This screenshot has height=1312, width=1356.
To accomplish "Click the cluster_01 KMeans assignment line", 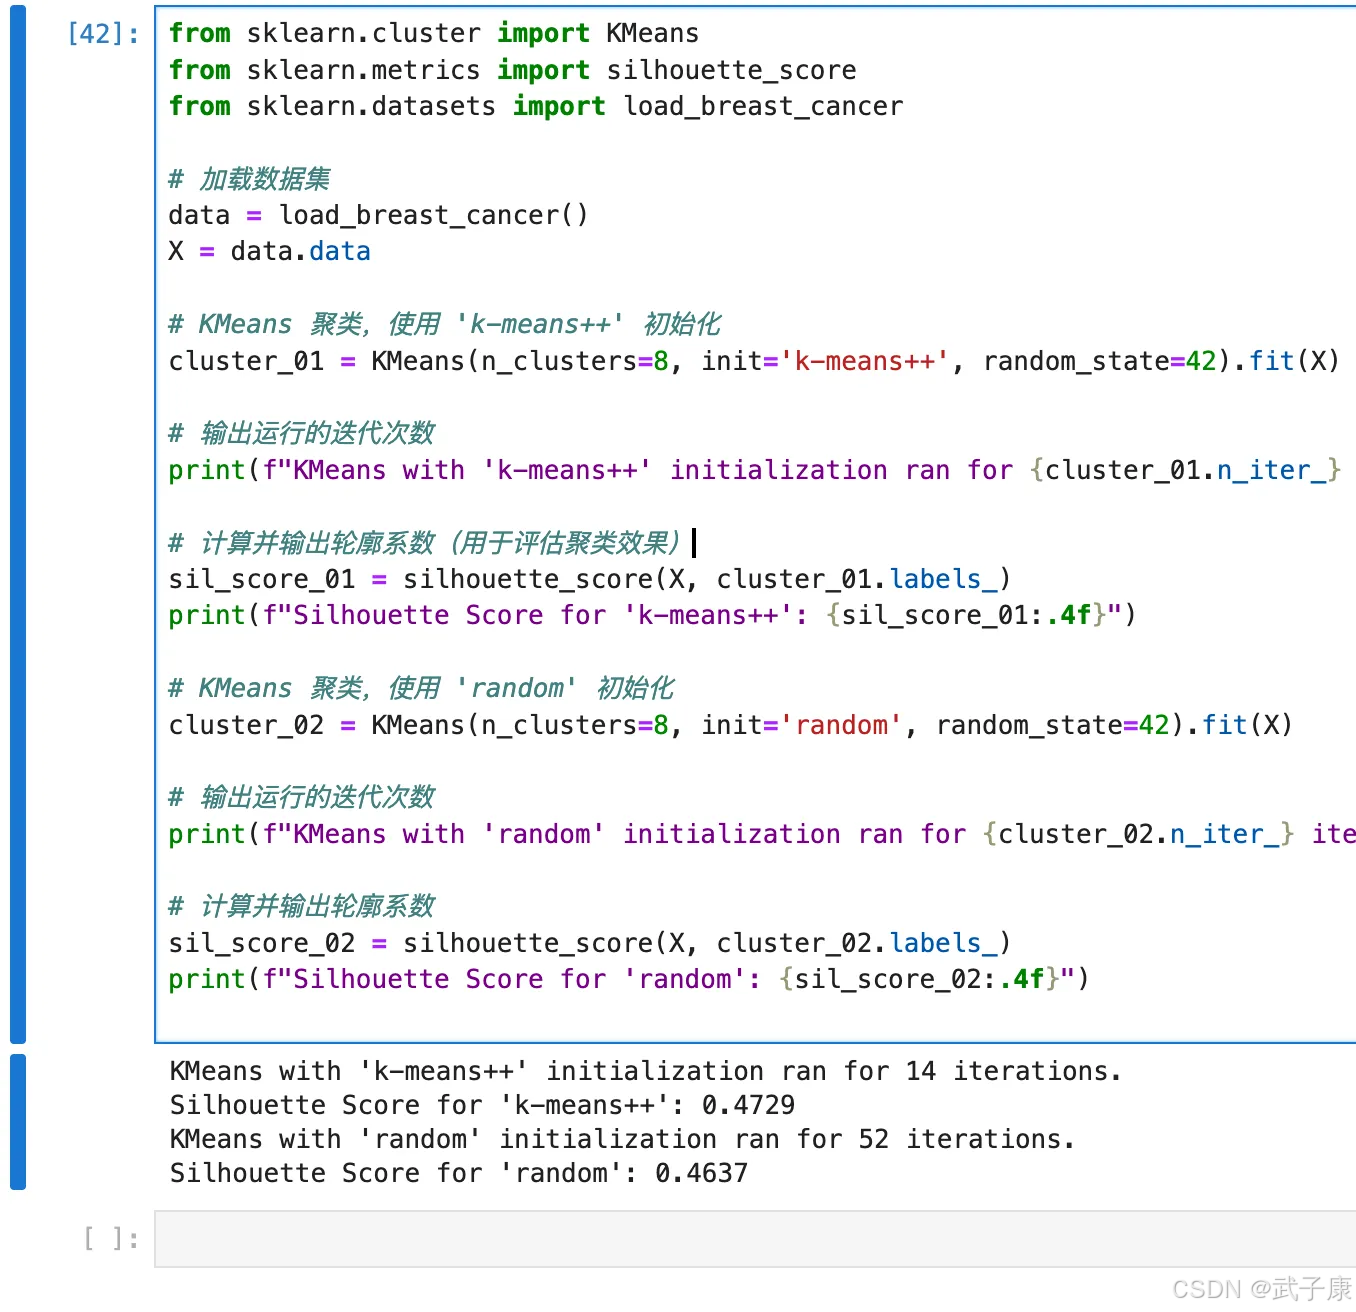I will [754, 361].
